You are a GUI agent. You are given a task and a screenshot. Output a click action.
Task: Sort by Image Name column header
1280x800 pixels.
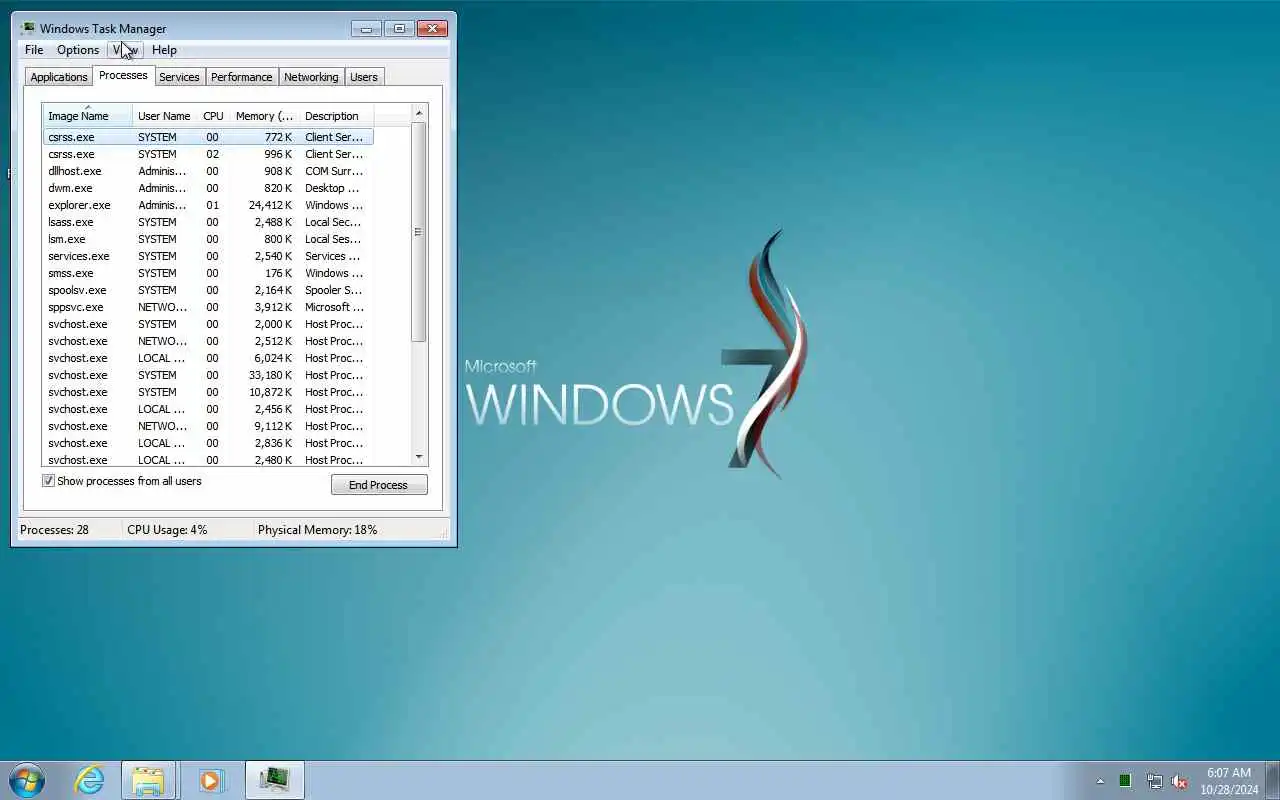(x=87, y=116)
